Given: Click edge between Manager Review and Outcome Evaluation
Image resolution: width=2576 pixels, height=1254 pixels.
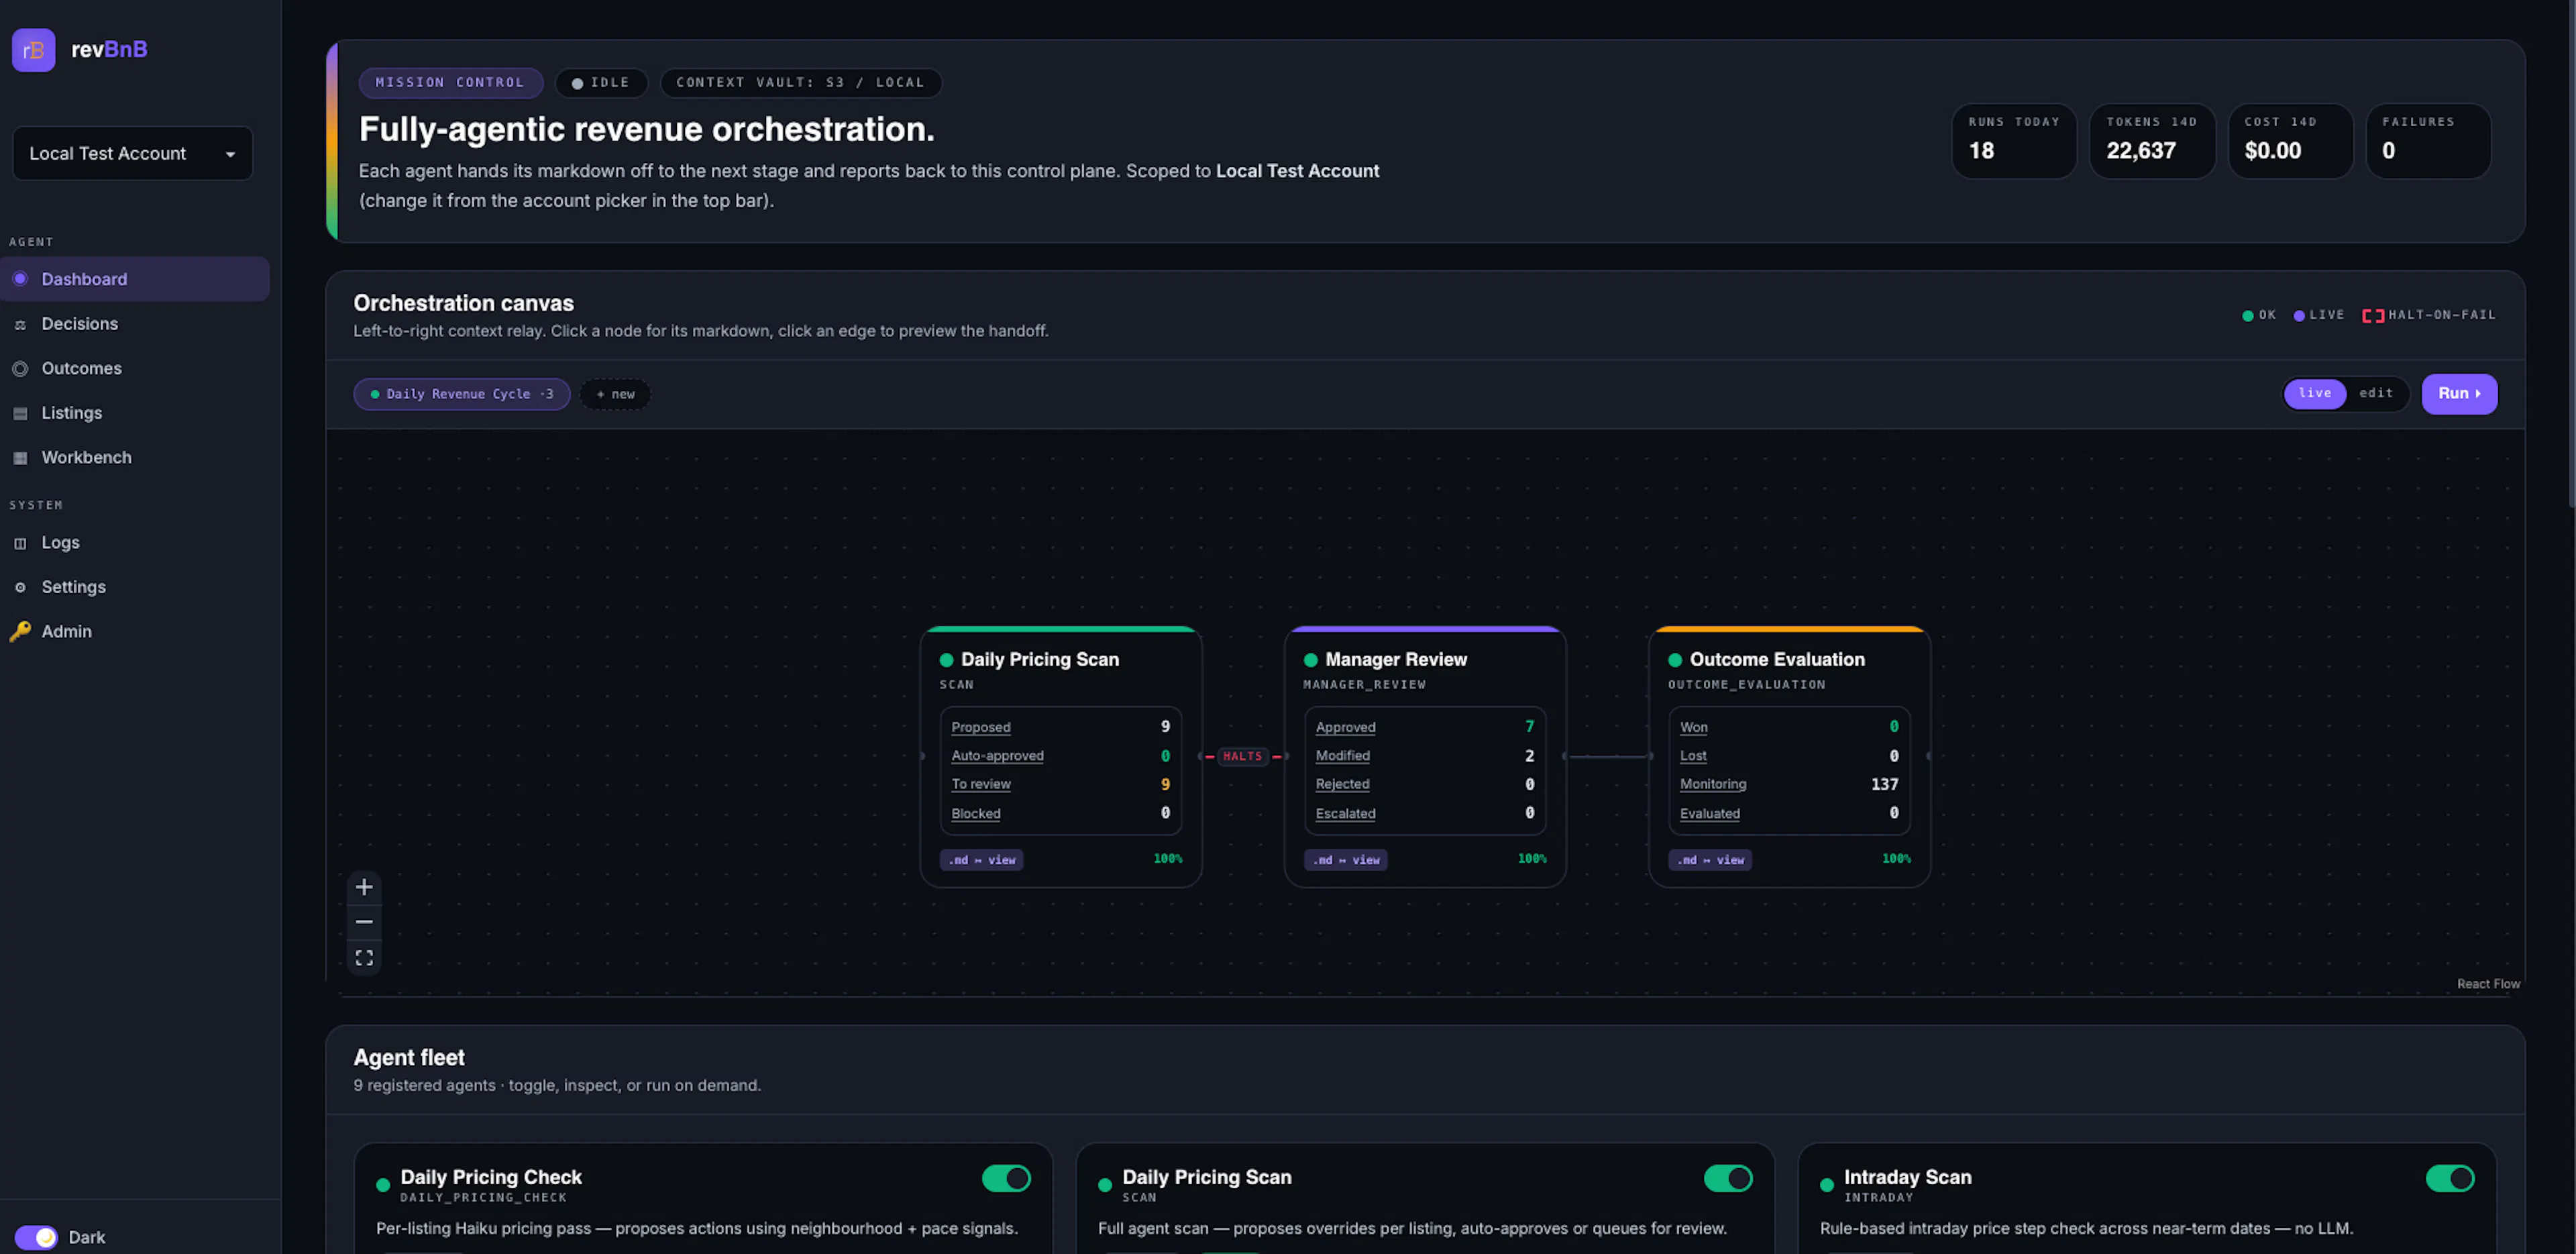Looking at the screenshot, I should [1607, 757].
